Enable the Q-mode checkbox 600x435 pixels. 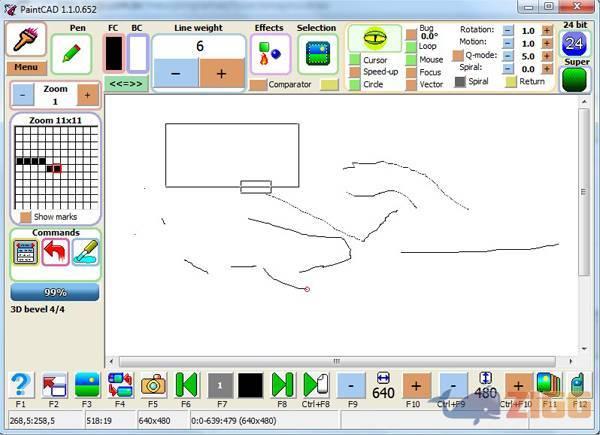click(x=458, y=56)
